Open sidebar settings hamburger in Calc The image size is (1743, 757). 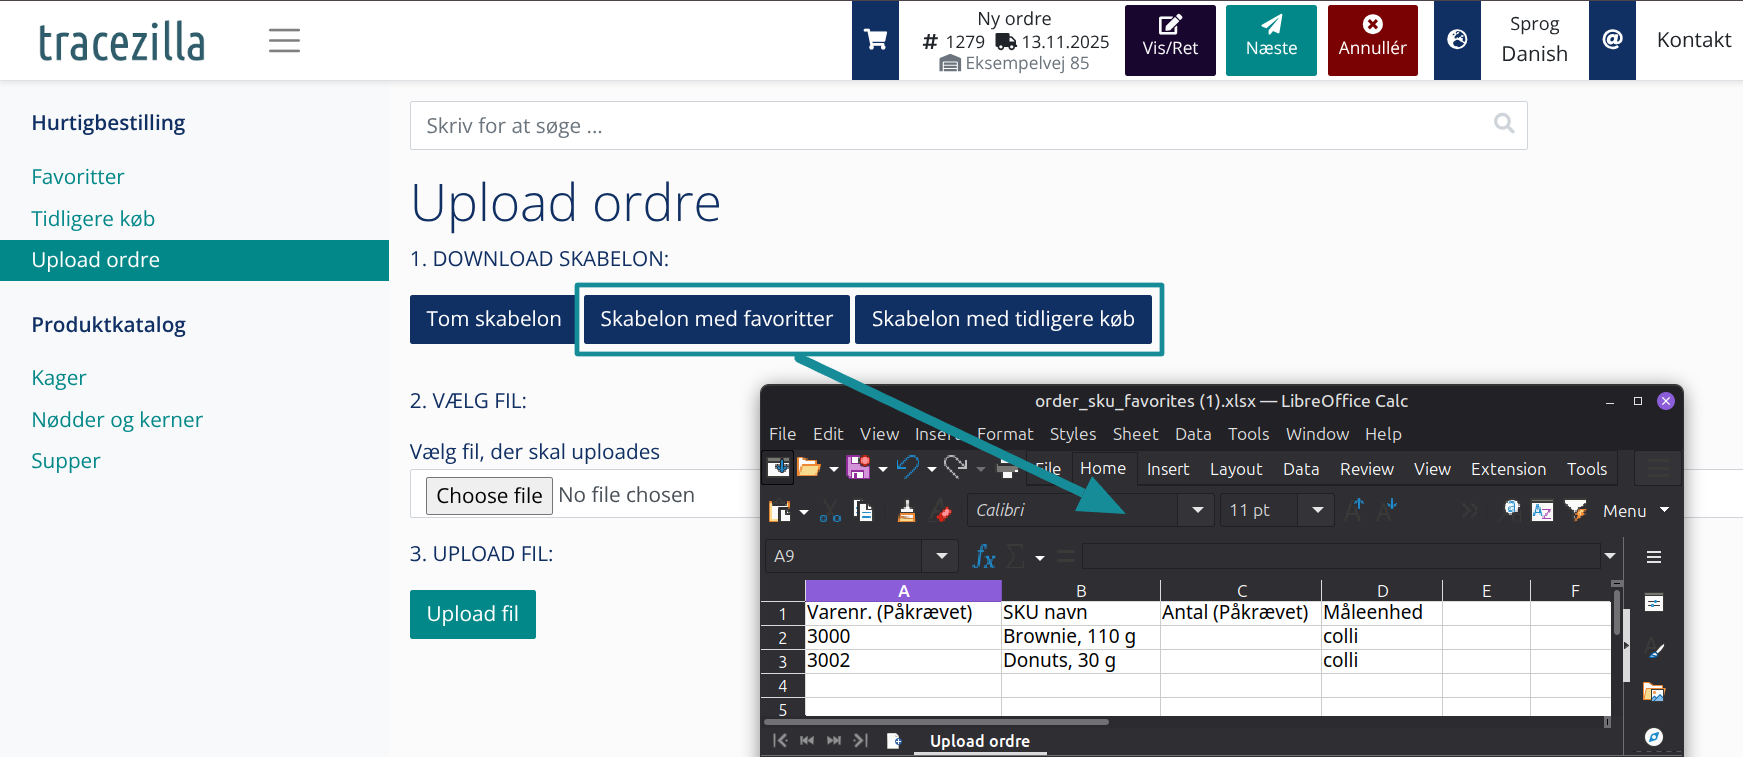1654,557
